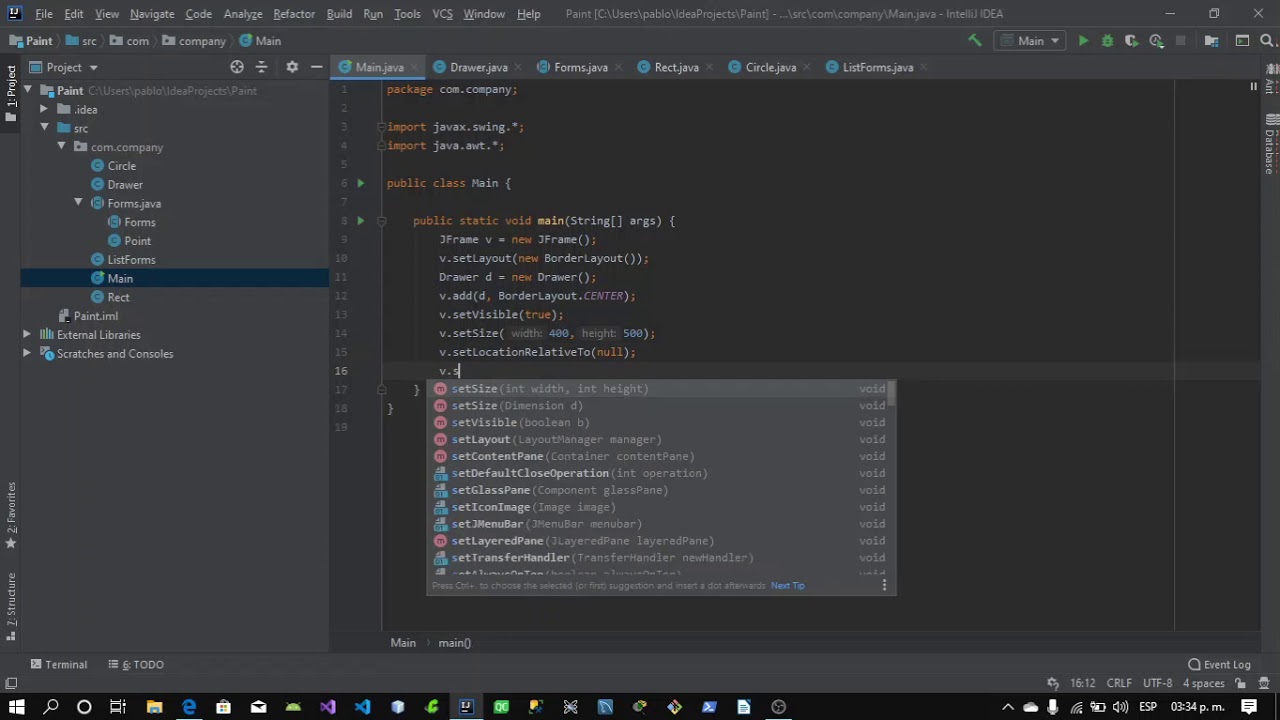Viewport: 1280px width, 720px height.
Task: Open the File menu
Action: tap(44, 14)
